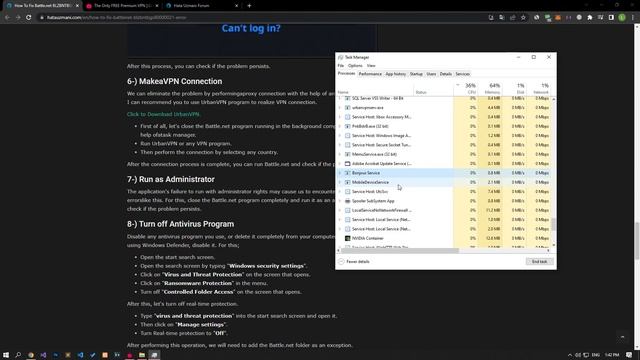Select the Bonjour Service process
The image size is (640, 360).
pos(444,173)
